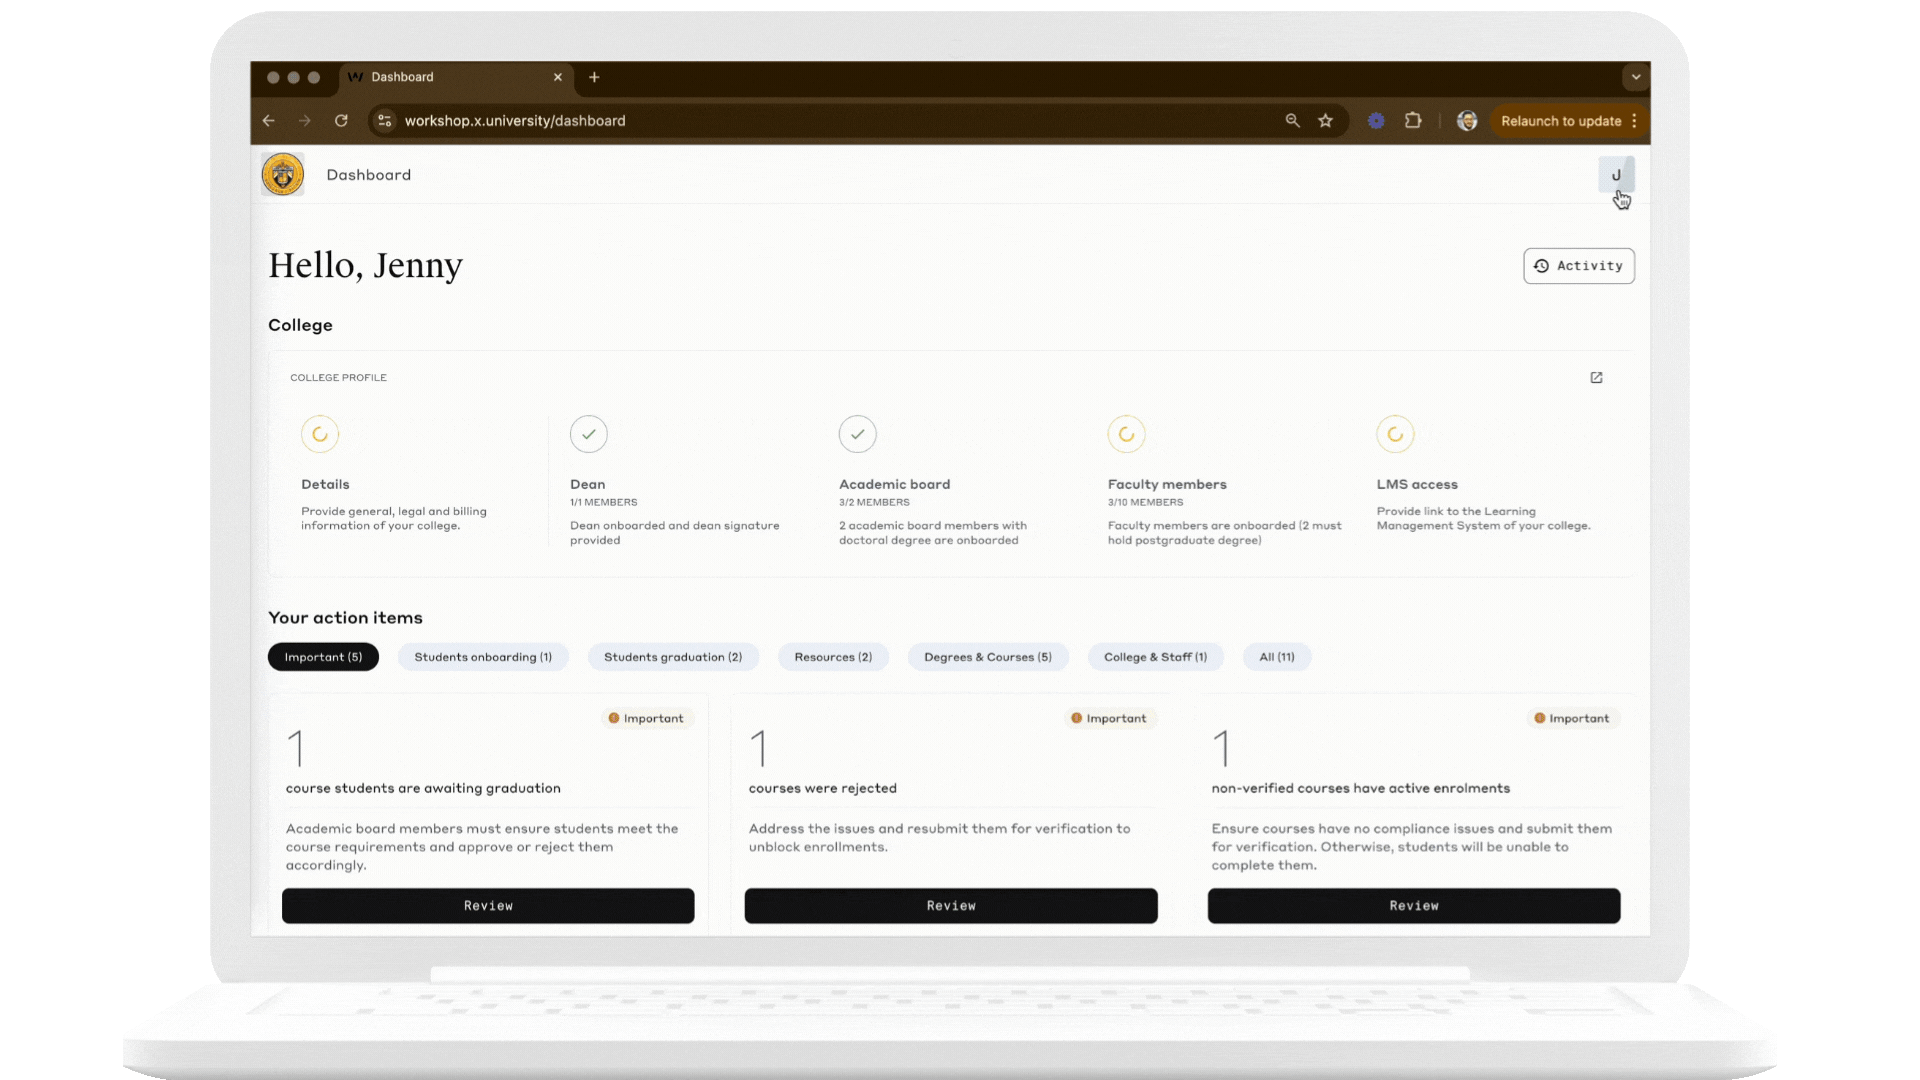Open the Activity panel
This screenshot has width=1920, height=1080.
(1578, 266)
